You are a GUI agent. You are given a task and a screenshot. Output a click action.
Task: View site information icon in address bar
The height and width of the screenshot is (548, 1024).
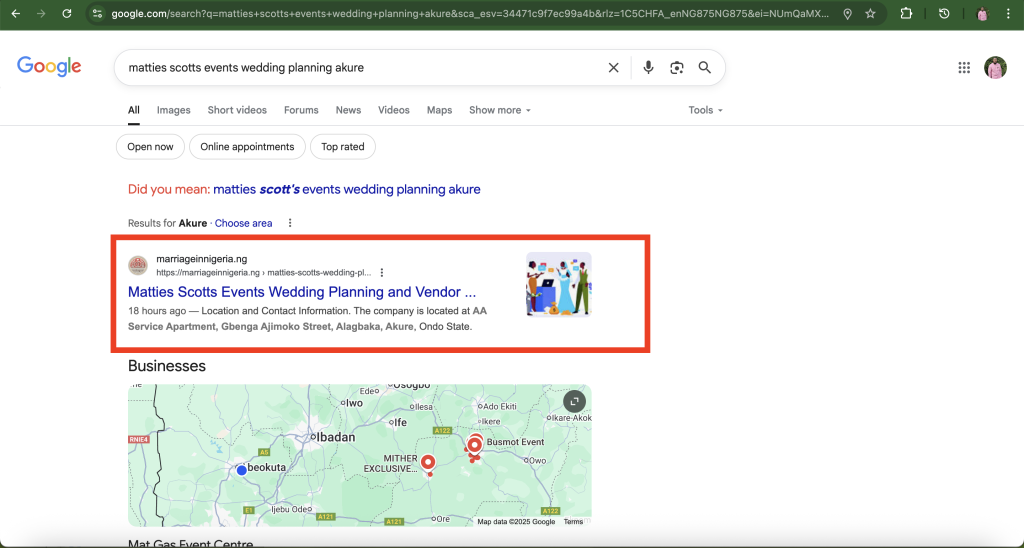pos(97,13)
